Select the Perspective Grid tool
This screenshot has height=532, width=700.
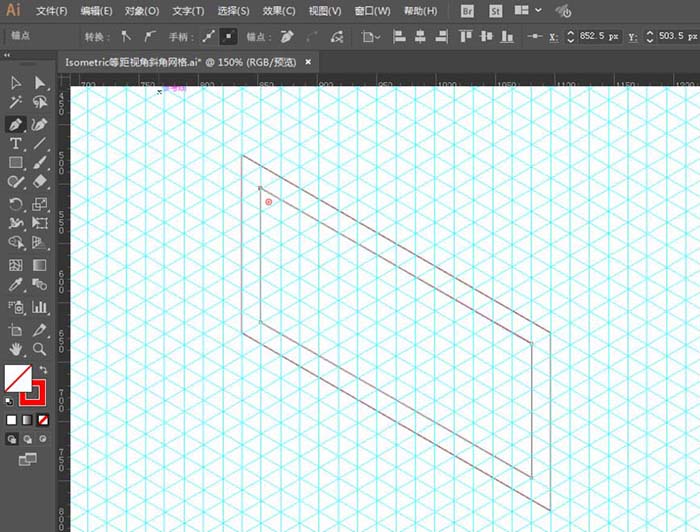pyautogui.click(x=39, y=242)
